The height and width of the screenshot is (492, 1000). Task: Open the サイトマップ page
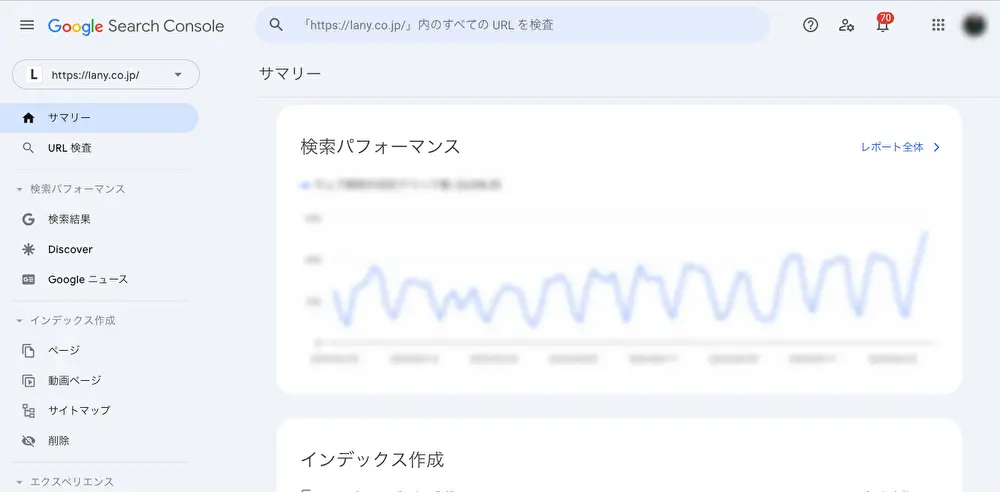[x=79, y=410]
